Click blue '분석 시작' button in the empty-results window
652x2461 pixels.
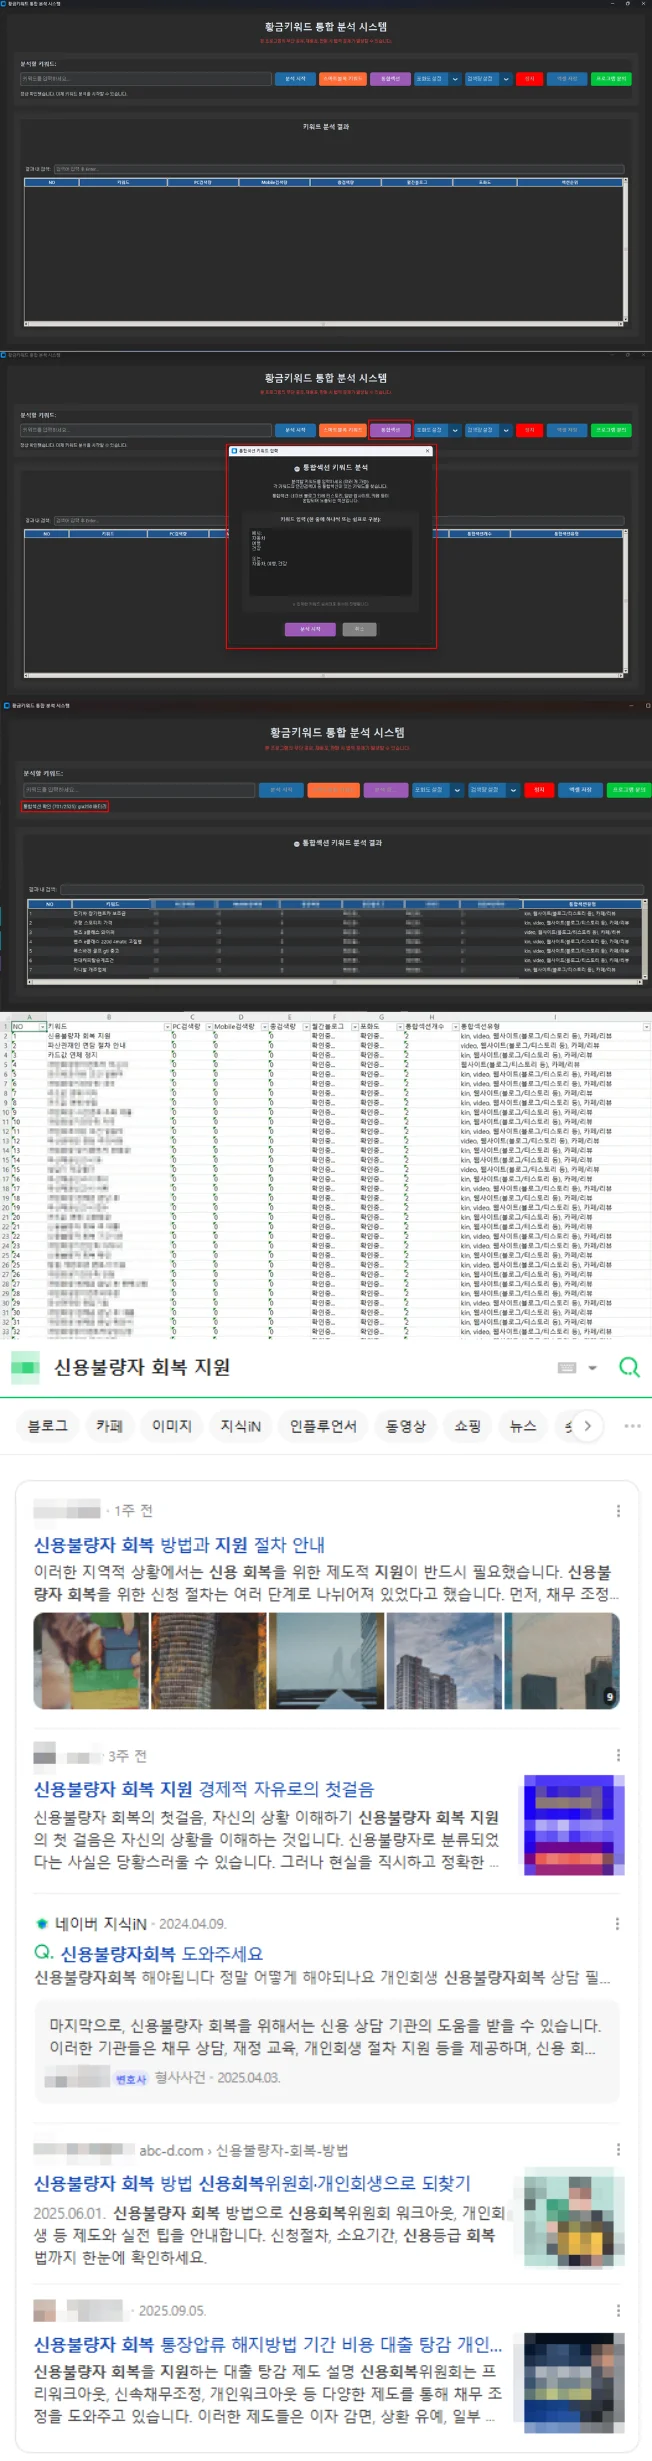pyautogui.click(x=295, y=79)
